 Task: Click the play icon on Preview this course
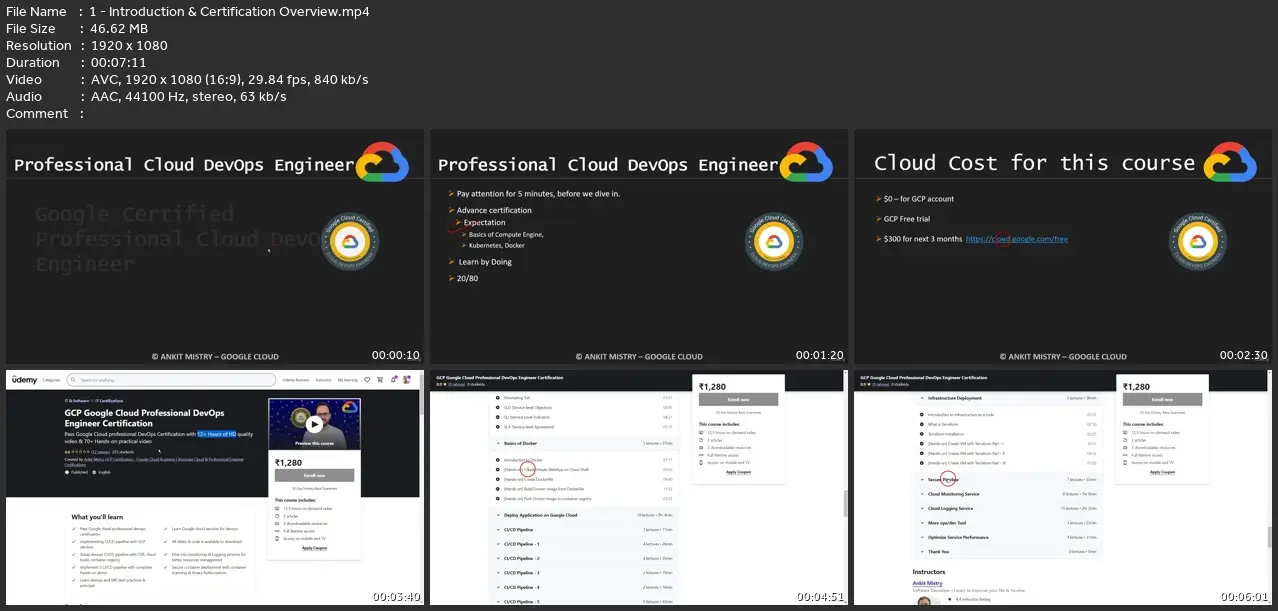coord(314,424)
